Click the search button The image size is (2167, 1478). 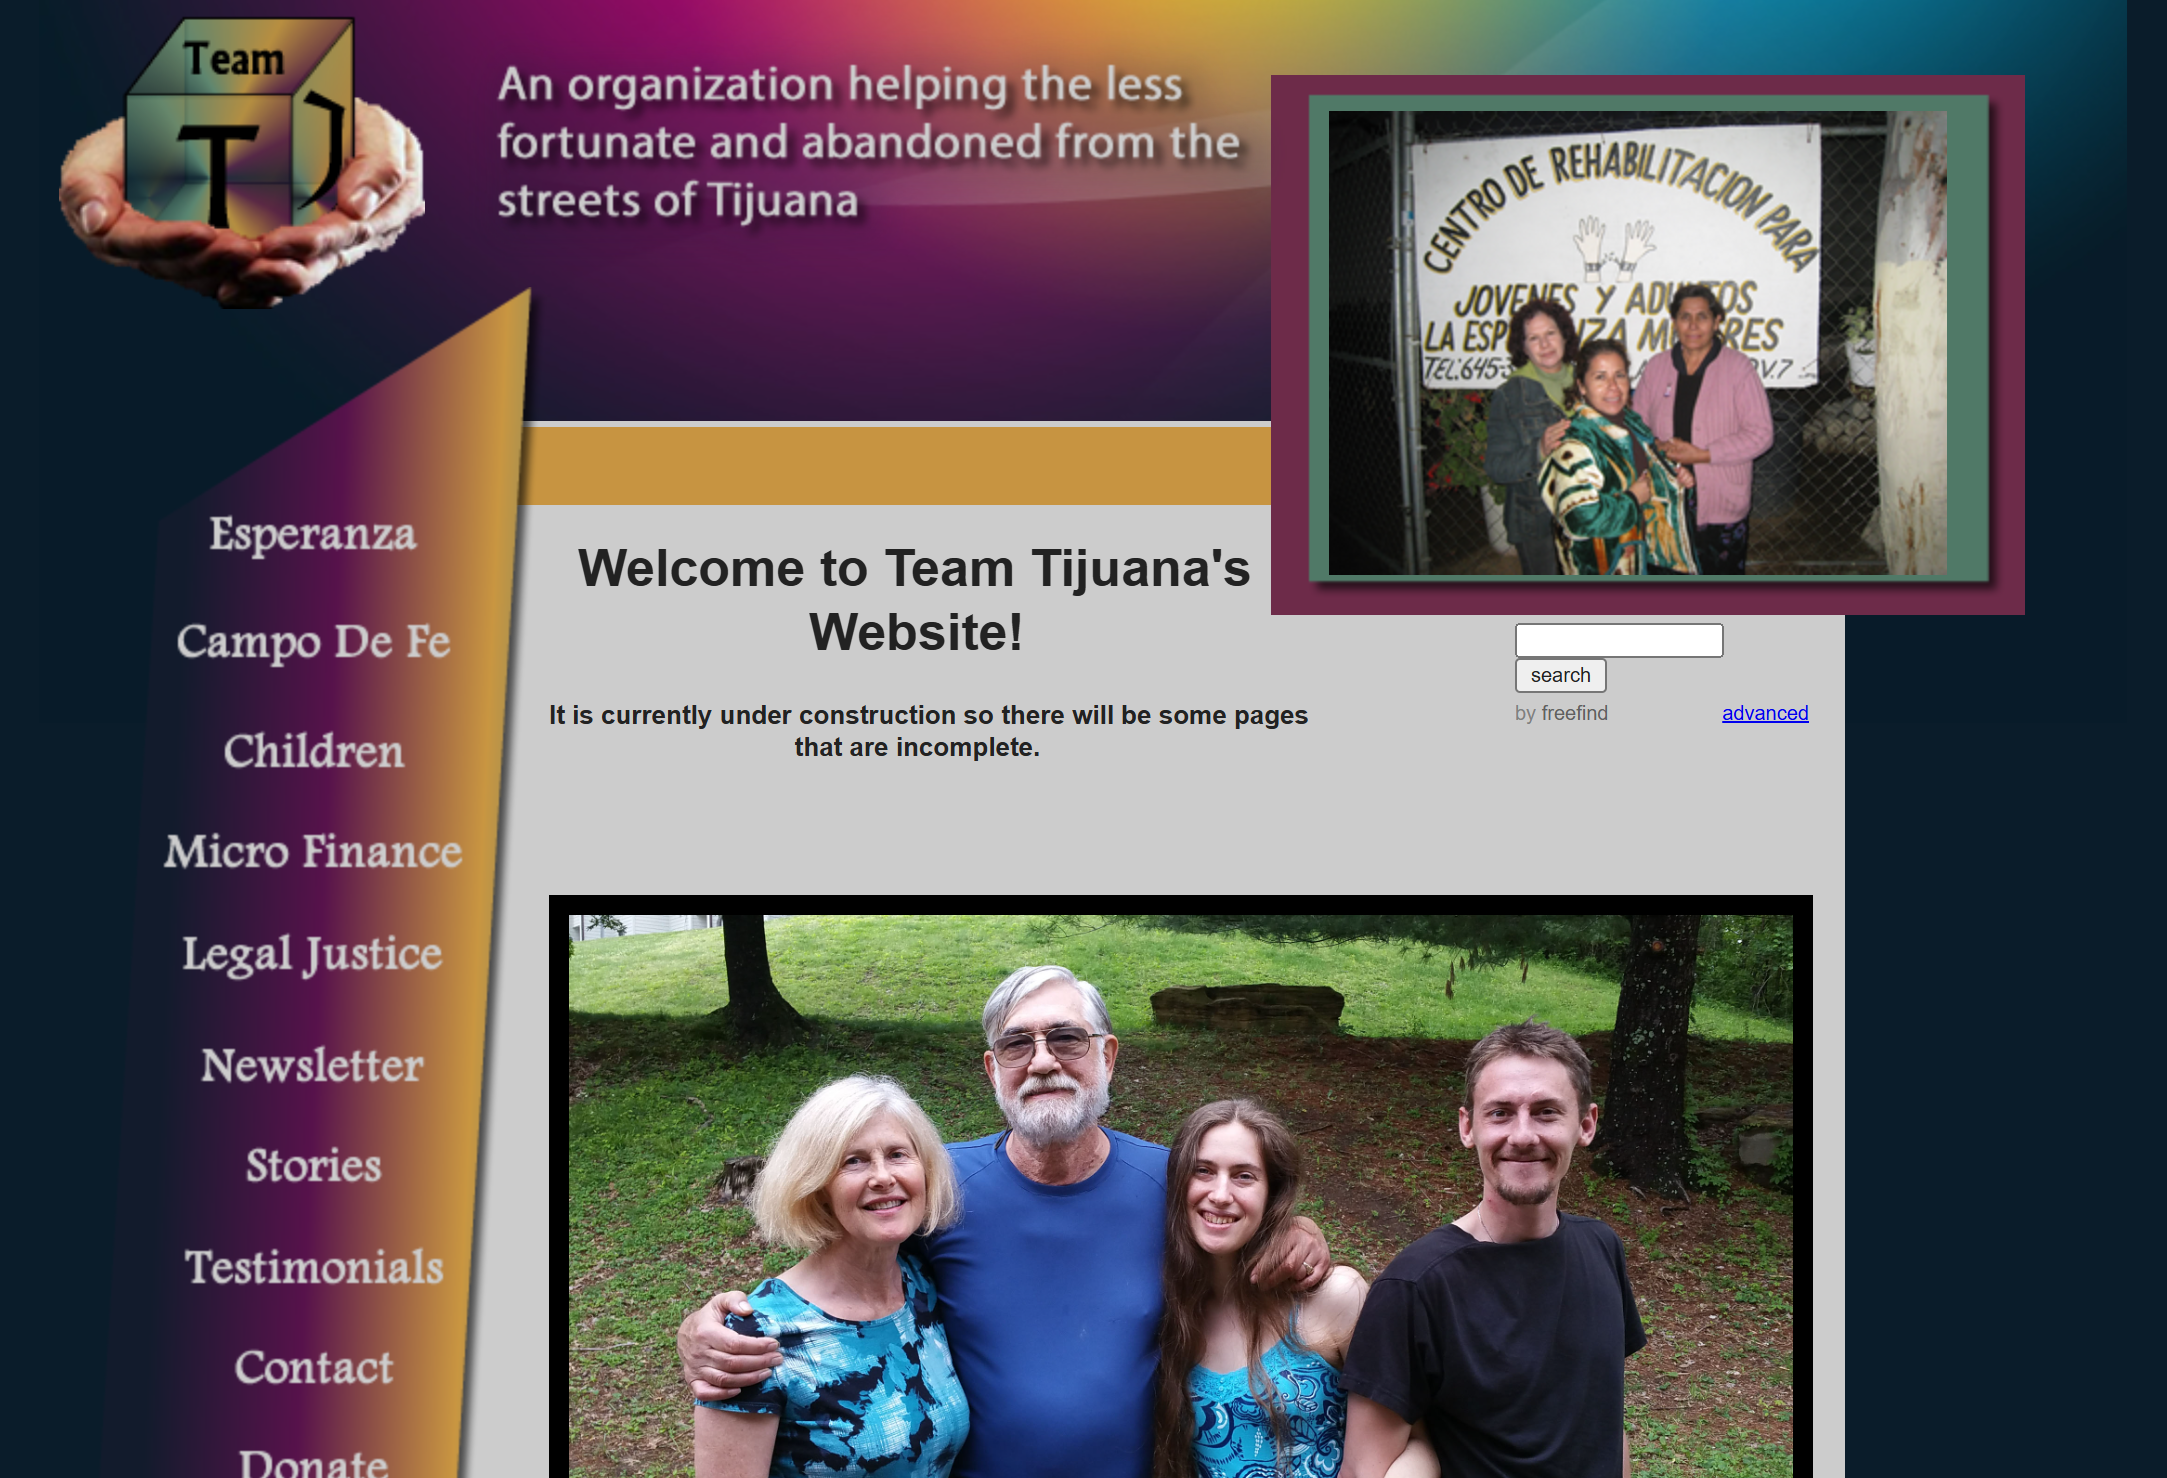pyautogui.click(x=1560, y=675)
